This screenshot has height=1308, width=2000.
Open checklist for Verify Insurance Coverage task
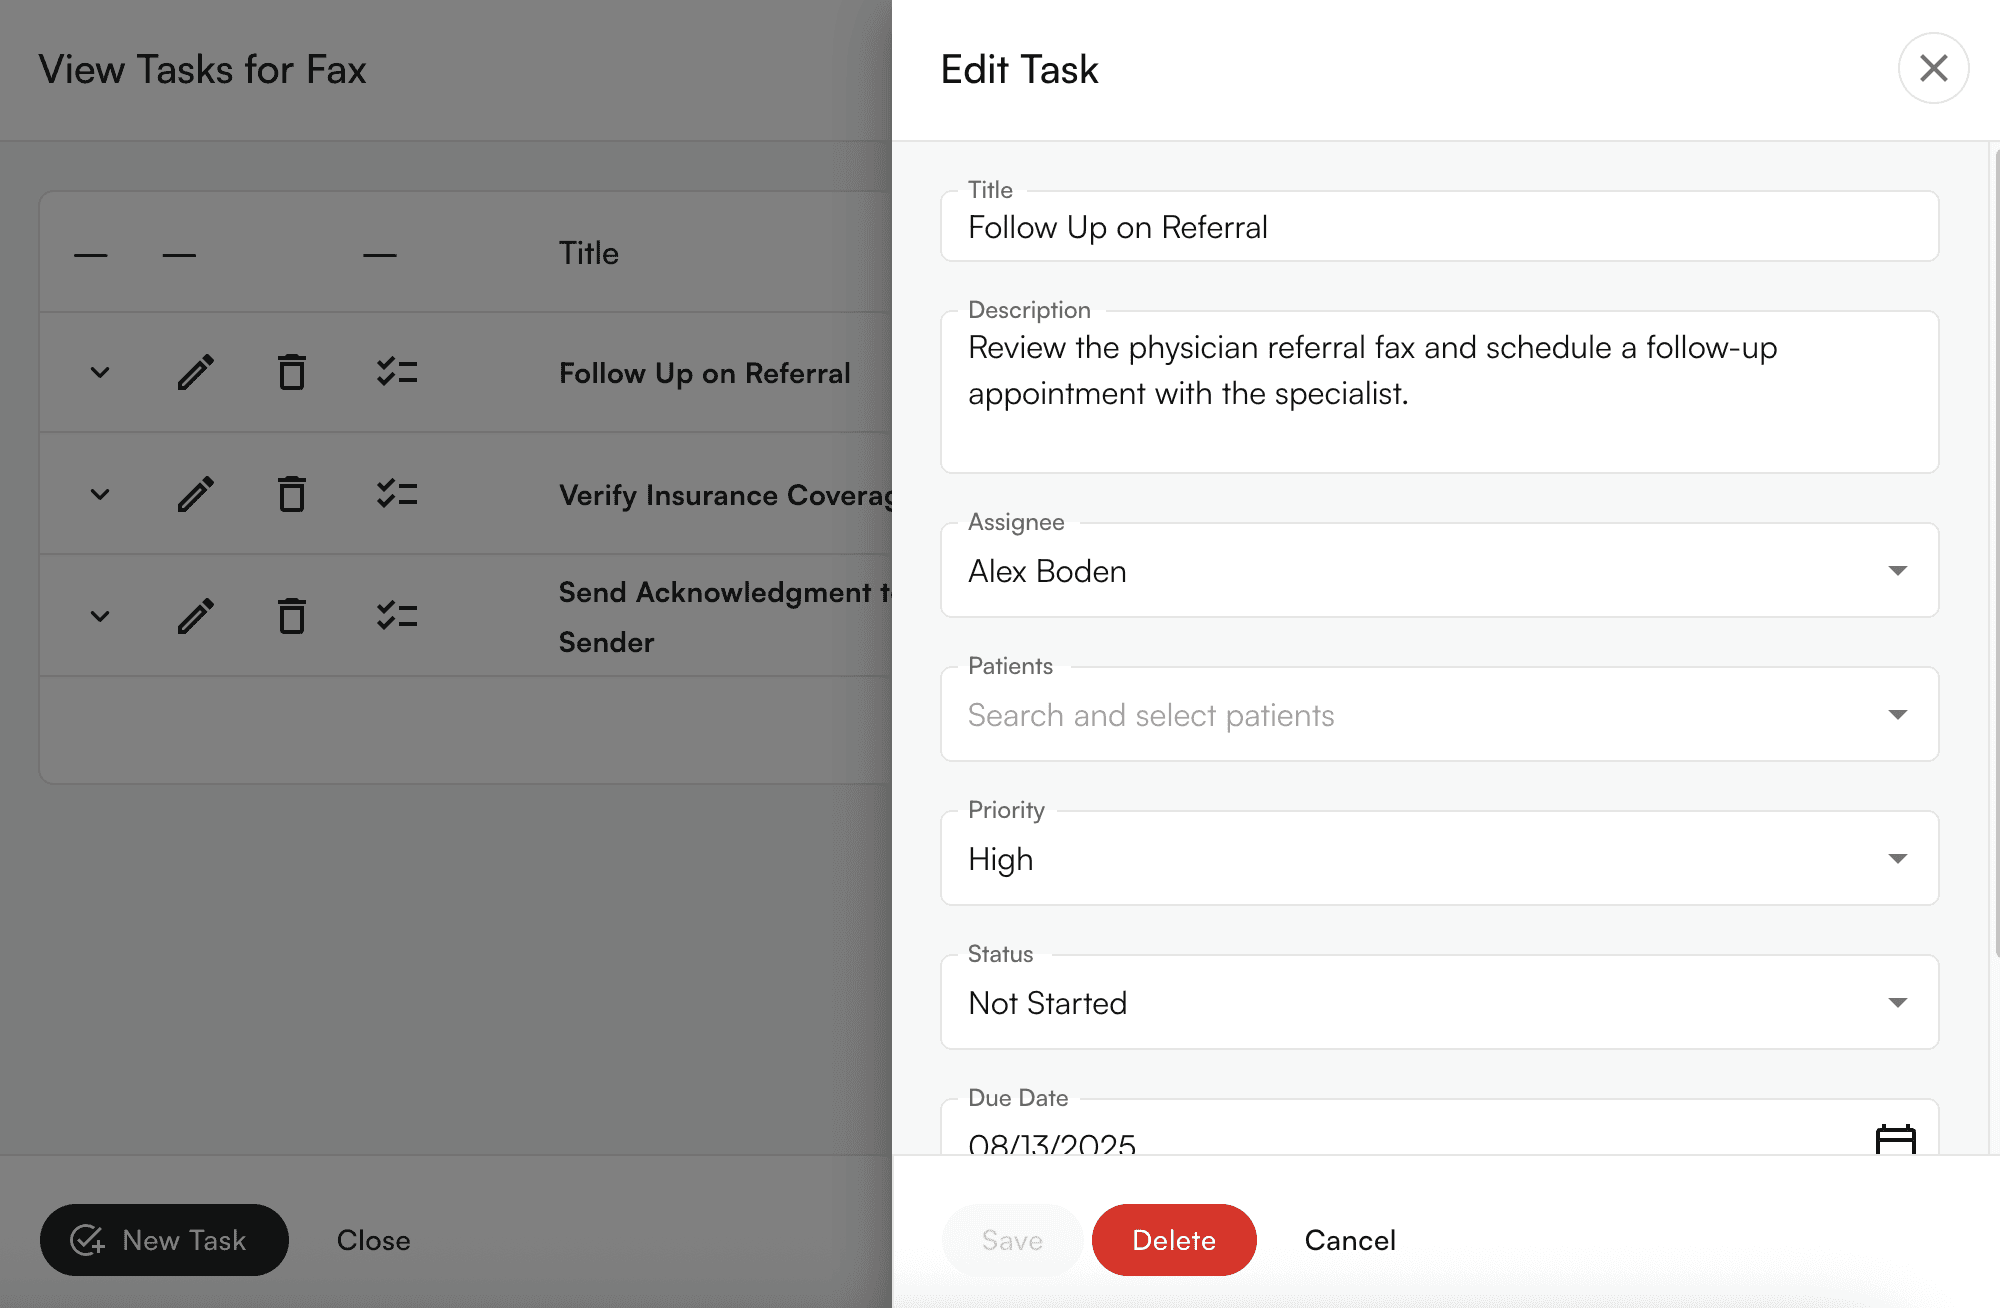(x=397, y=494)
